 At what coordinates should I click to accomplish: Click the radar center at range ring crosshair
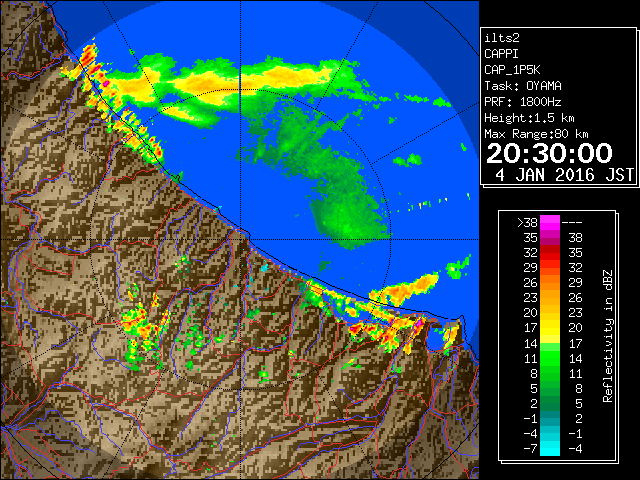(x=240, y=240)
